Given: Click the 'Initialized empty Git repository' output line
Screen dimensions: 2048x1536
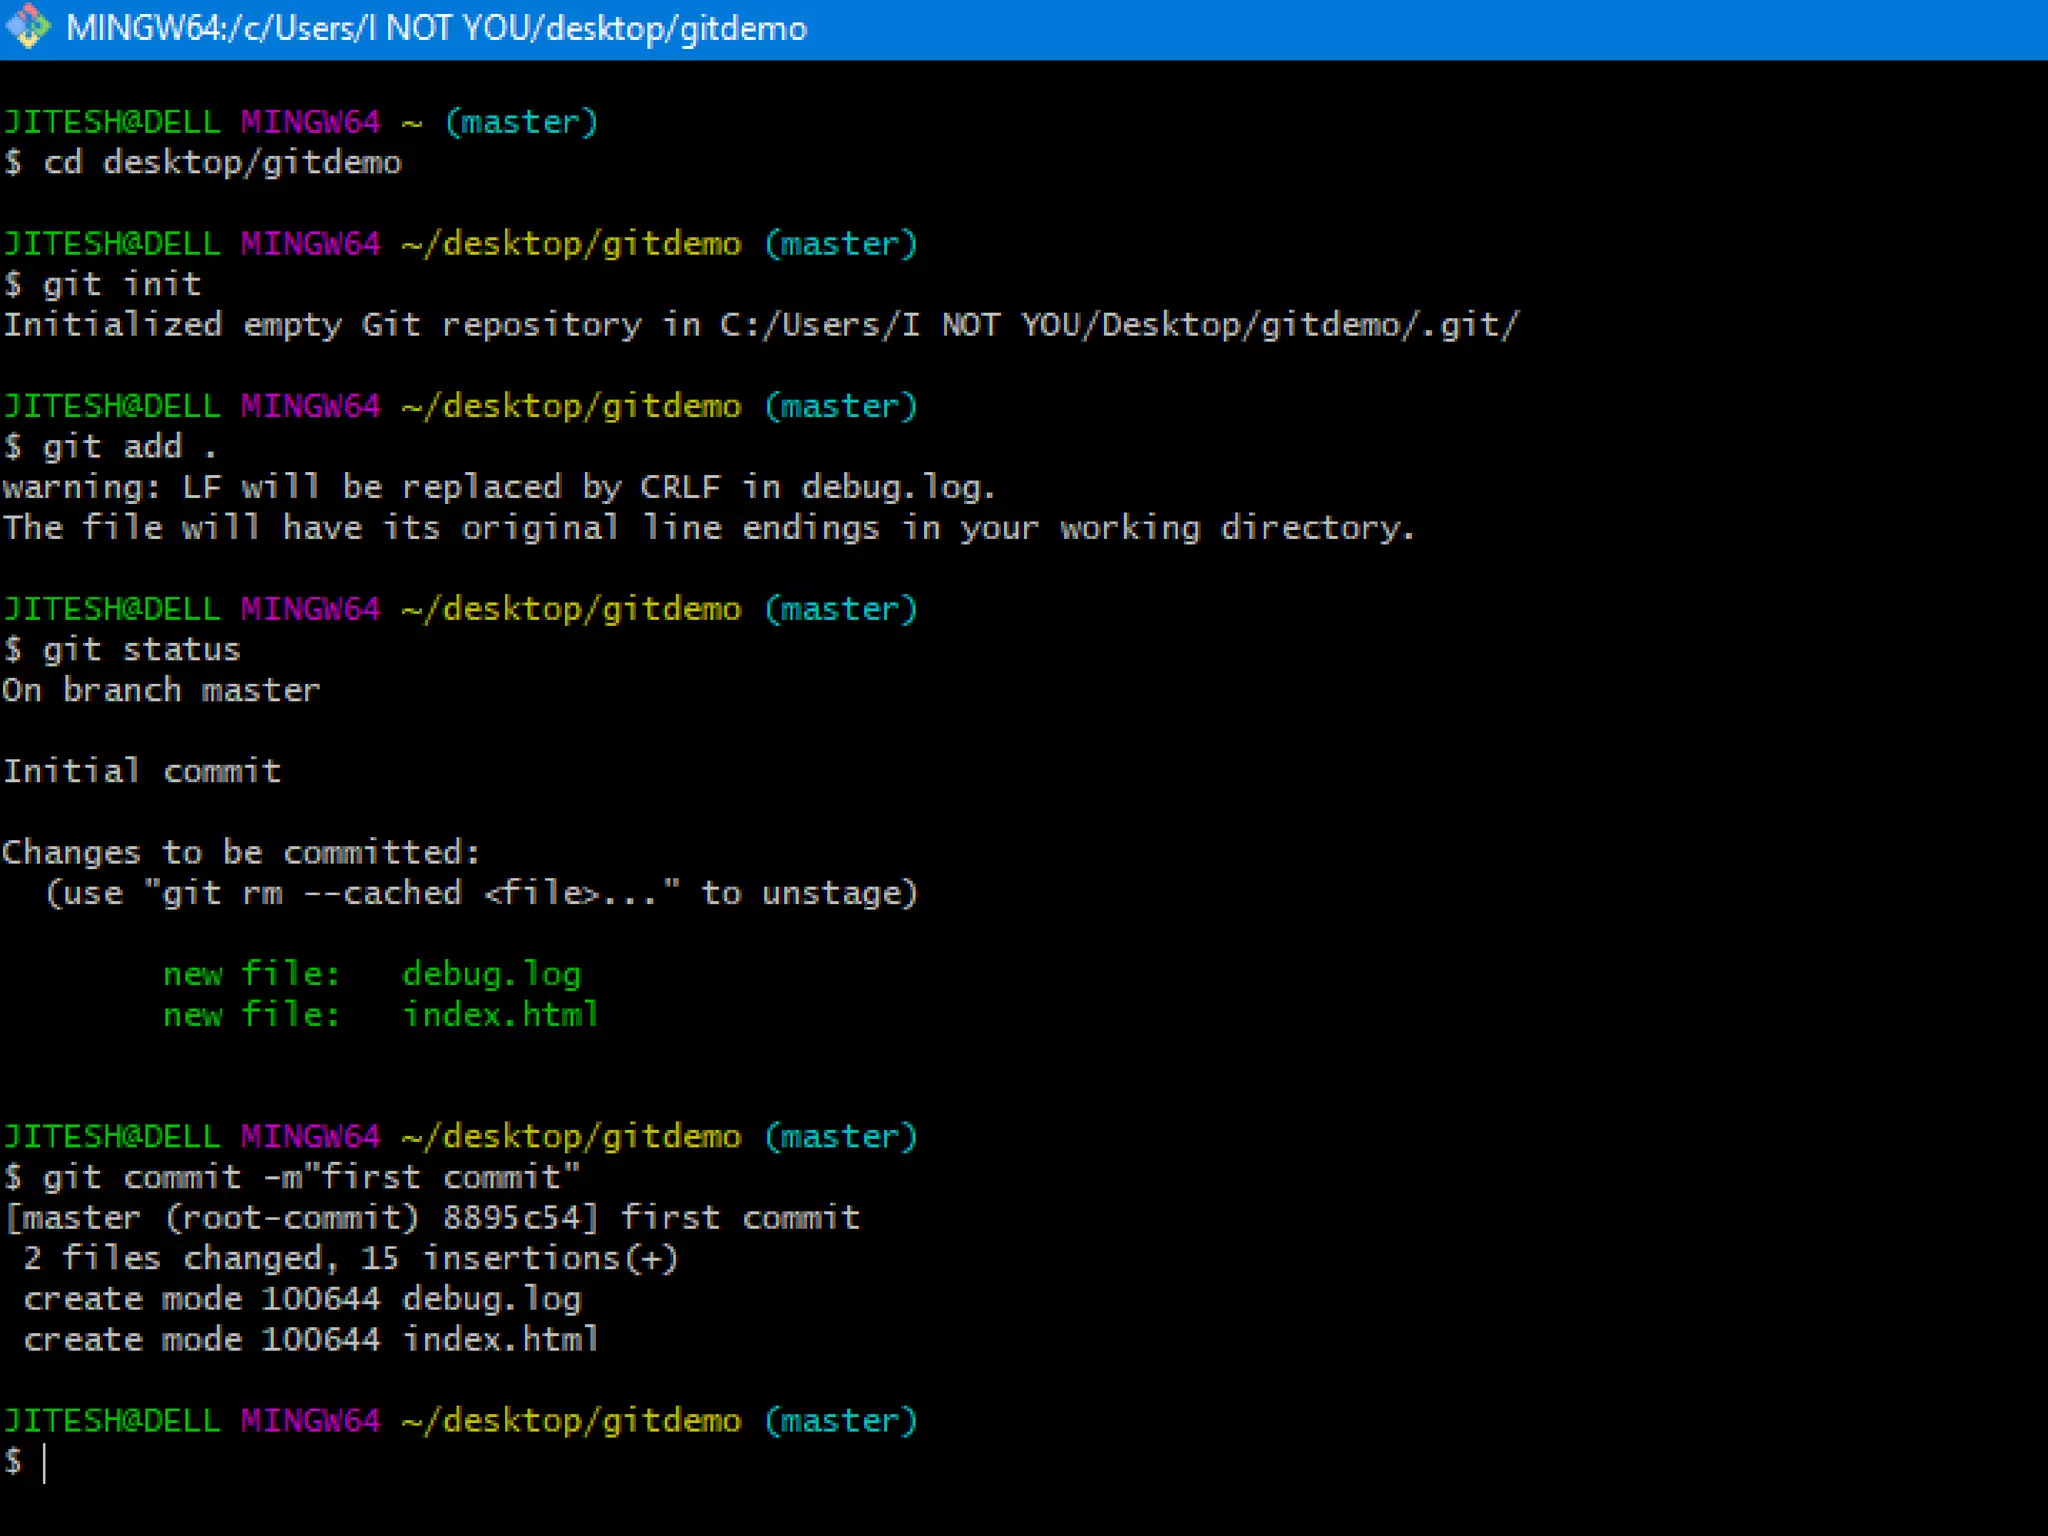Looking at the screenshot, I should pyautogui.click(x=760, y=325).
